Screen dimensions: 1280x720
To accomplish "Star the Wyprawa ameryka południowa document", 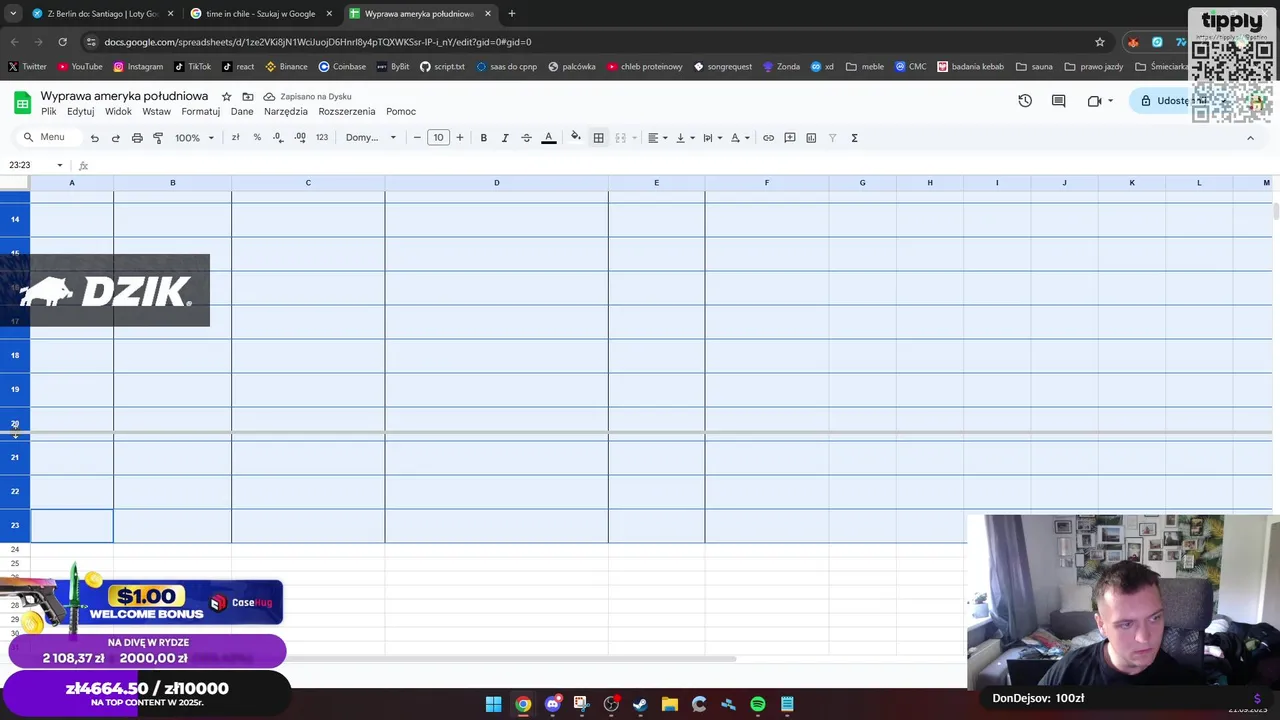I will pyautogui.click(x=227, y=96).
